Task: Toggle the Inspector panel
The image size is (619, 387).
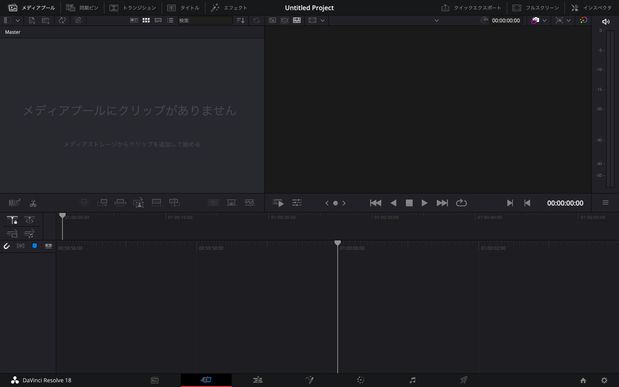Action: point(592,8)
